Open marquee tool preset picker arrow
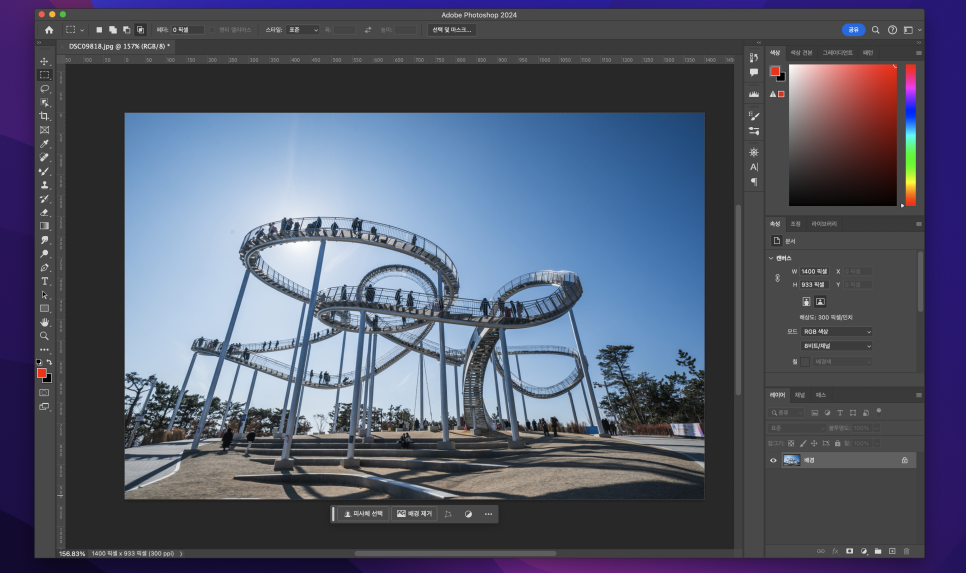 (82, 30)
